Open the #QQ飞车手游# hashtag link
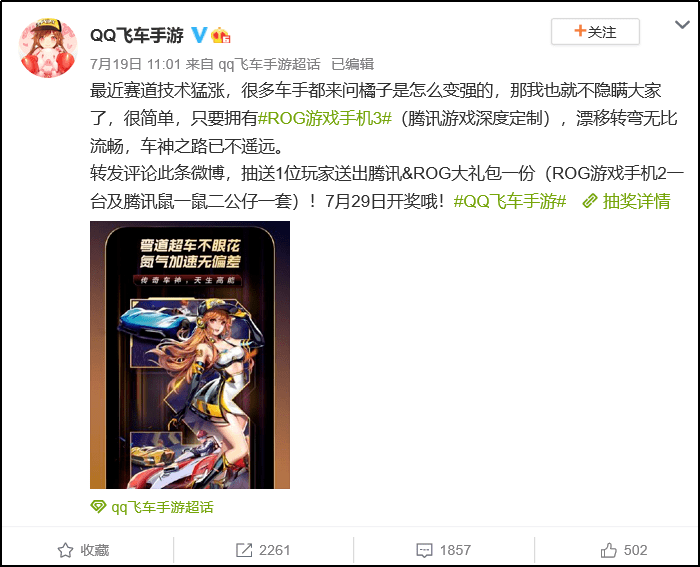The height and width of the screenshot is (567, 700). pos(510,201)
